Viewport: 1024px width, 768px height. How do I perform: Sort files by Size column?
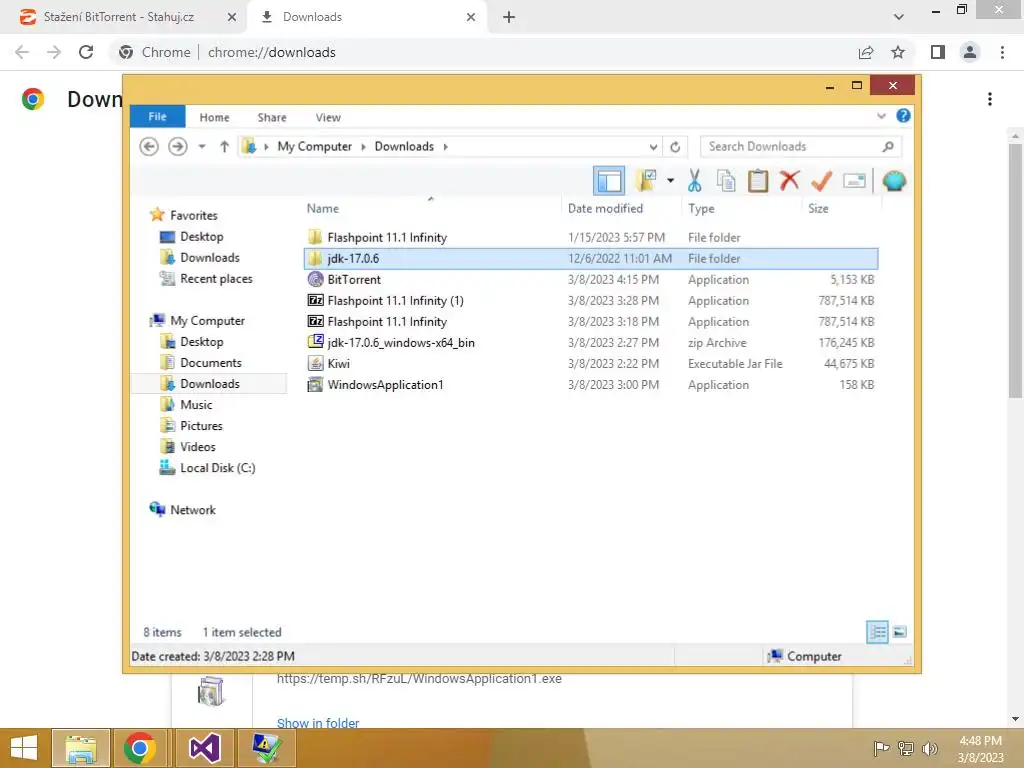point(818,208)
